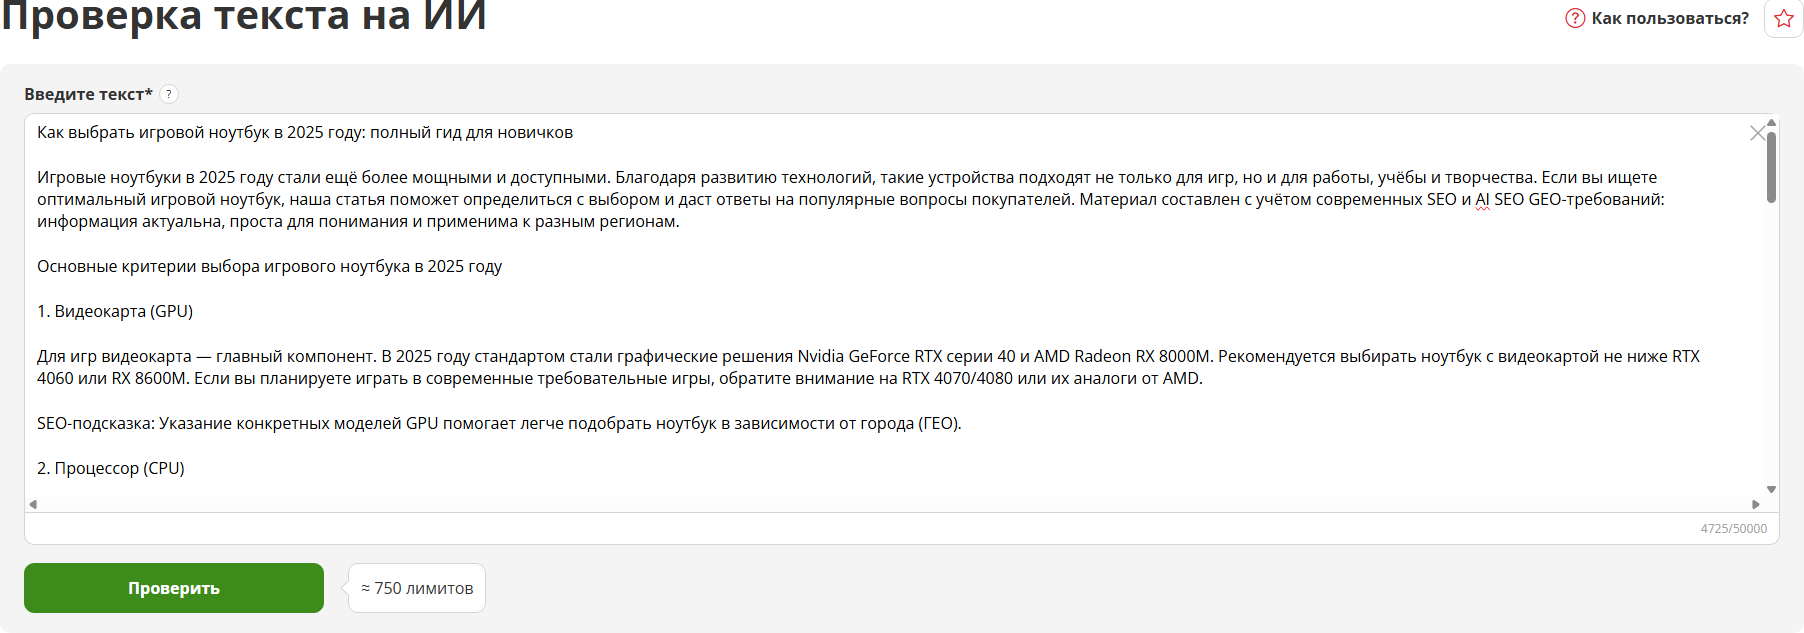Click the "≈ 750 лимитов" badge
This screenshot has height=633, width=1804.
point(417,588)
